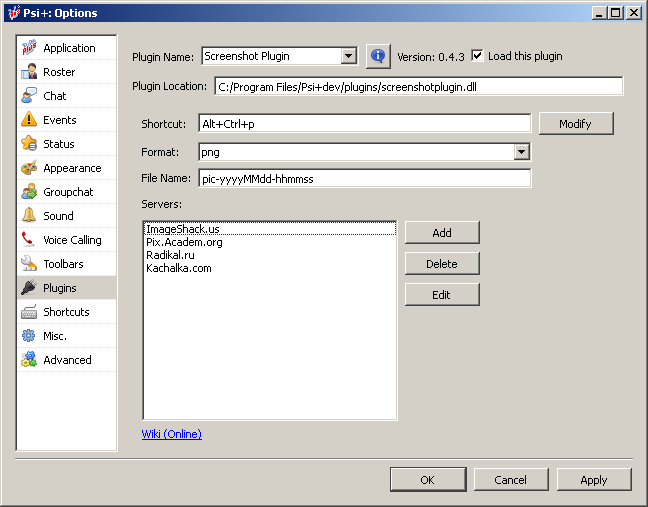Toggle the Load this plugin checkbox
The image size is (648, 507).
pos(477,56)
